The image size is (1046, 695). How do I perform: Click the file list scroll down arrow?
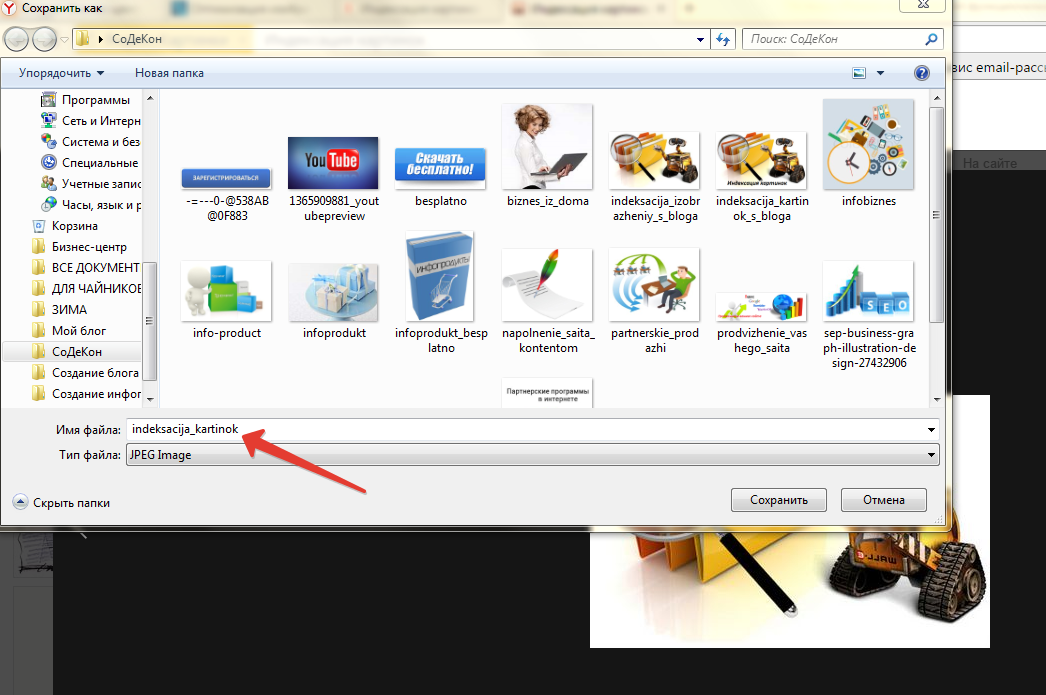coord(937,400)
